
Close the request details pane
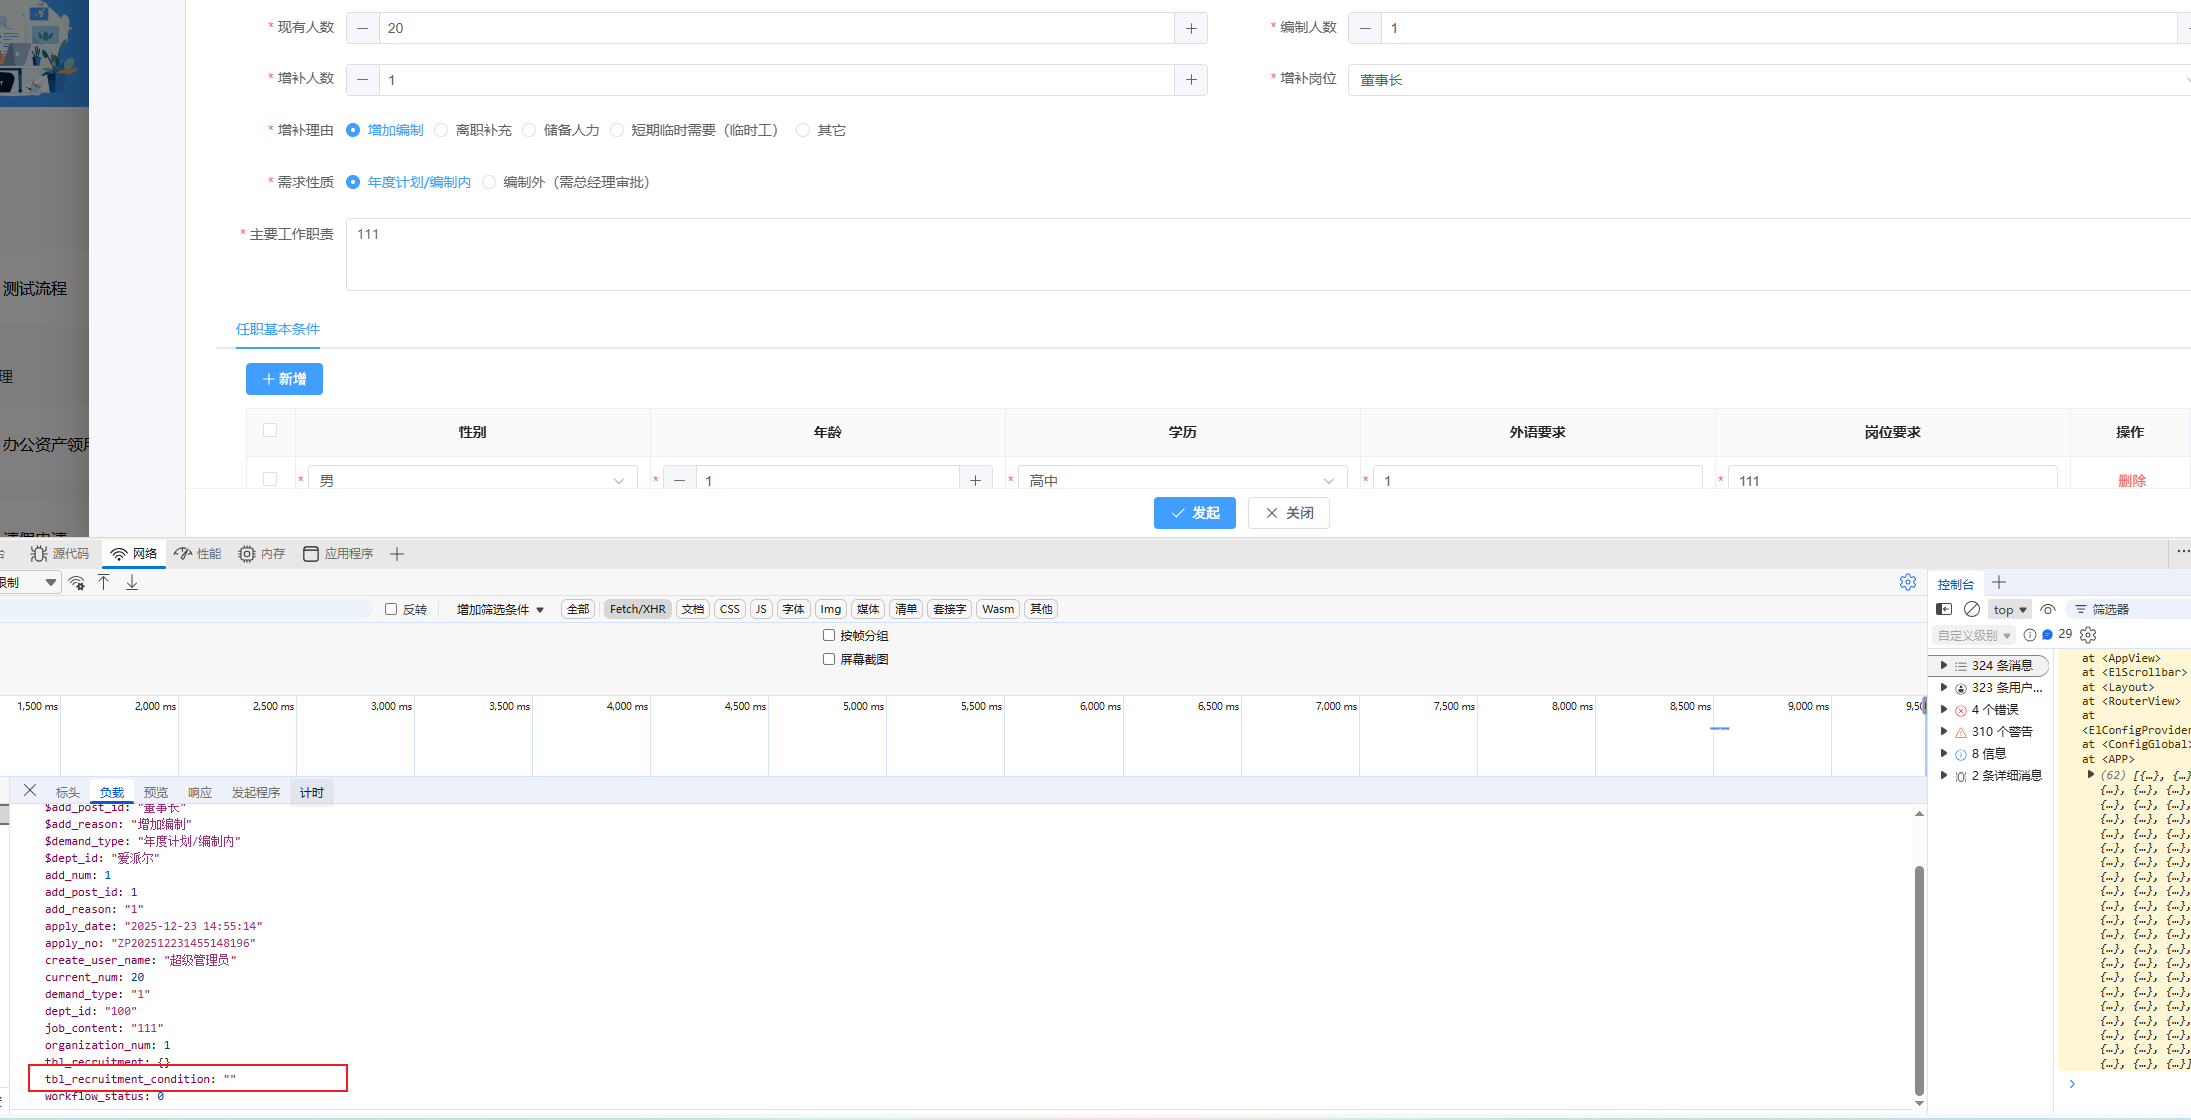click(30, 791)
